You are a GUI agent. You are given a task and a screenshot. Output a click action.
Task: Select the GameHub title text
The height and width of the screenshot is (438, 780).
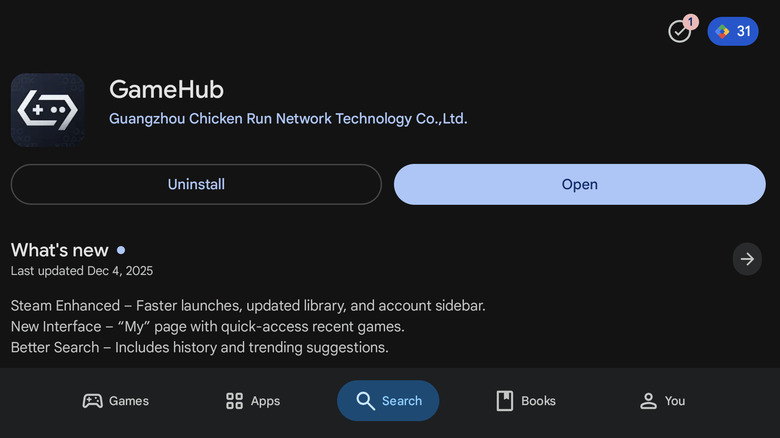(x=166, y=90)
